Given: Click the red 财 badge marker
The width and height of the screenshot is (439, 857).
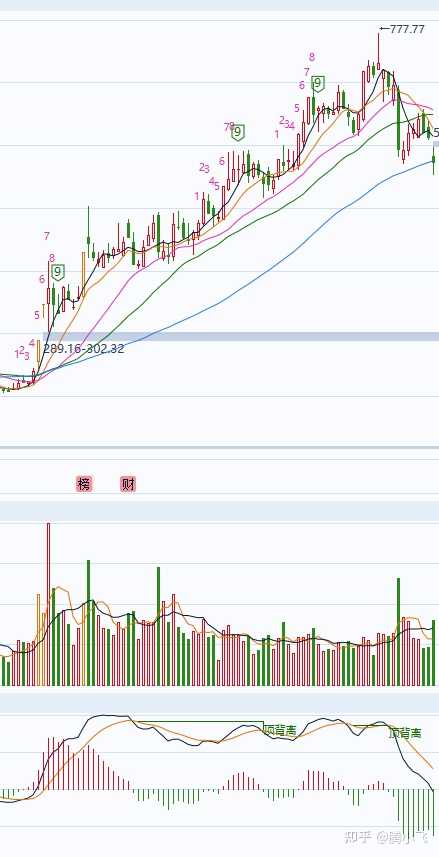Looking at the screenshot, I should [128, 484].
